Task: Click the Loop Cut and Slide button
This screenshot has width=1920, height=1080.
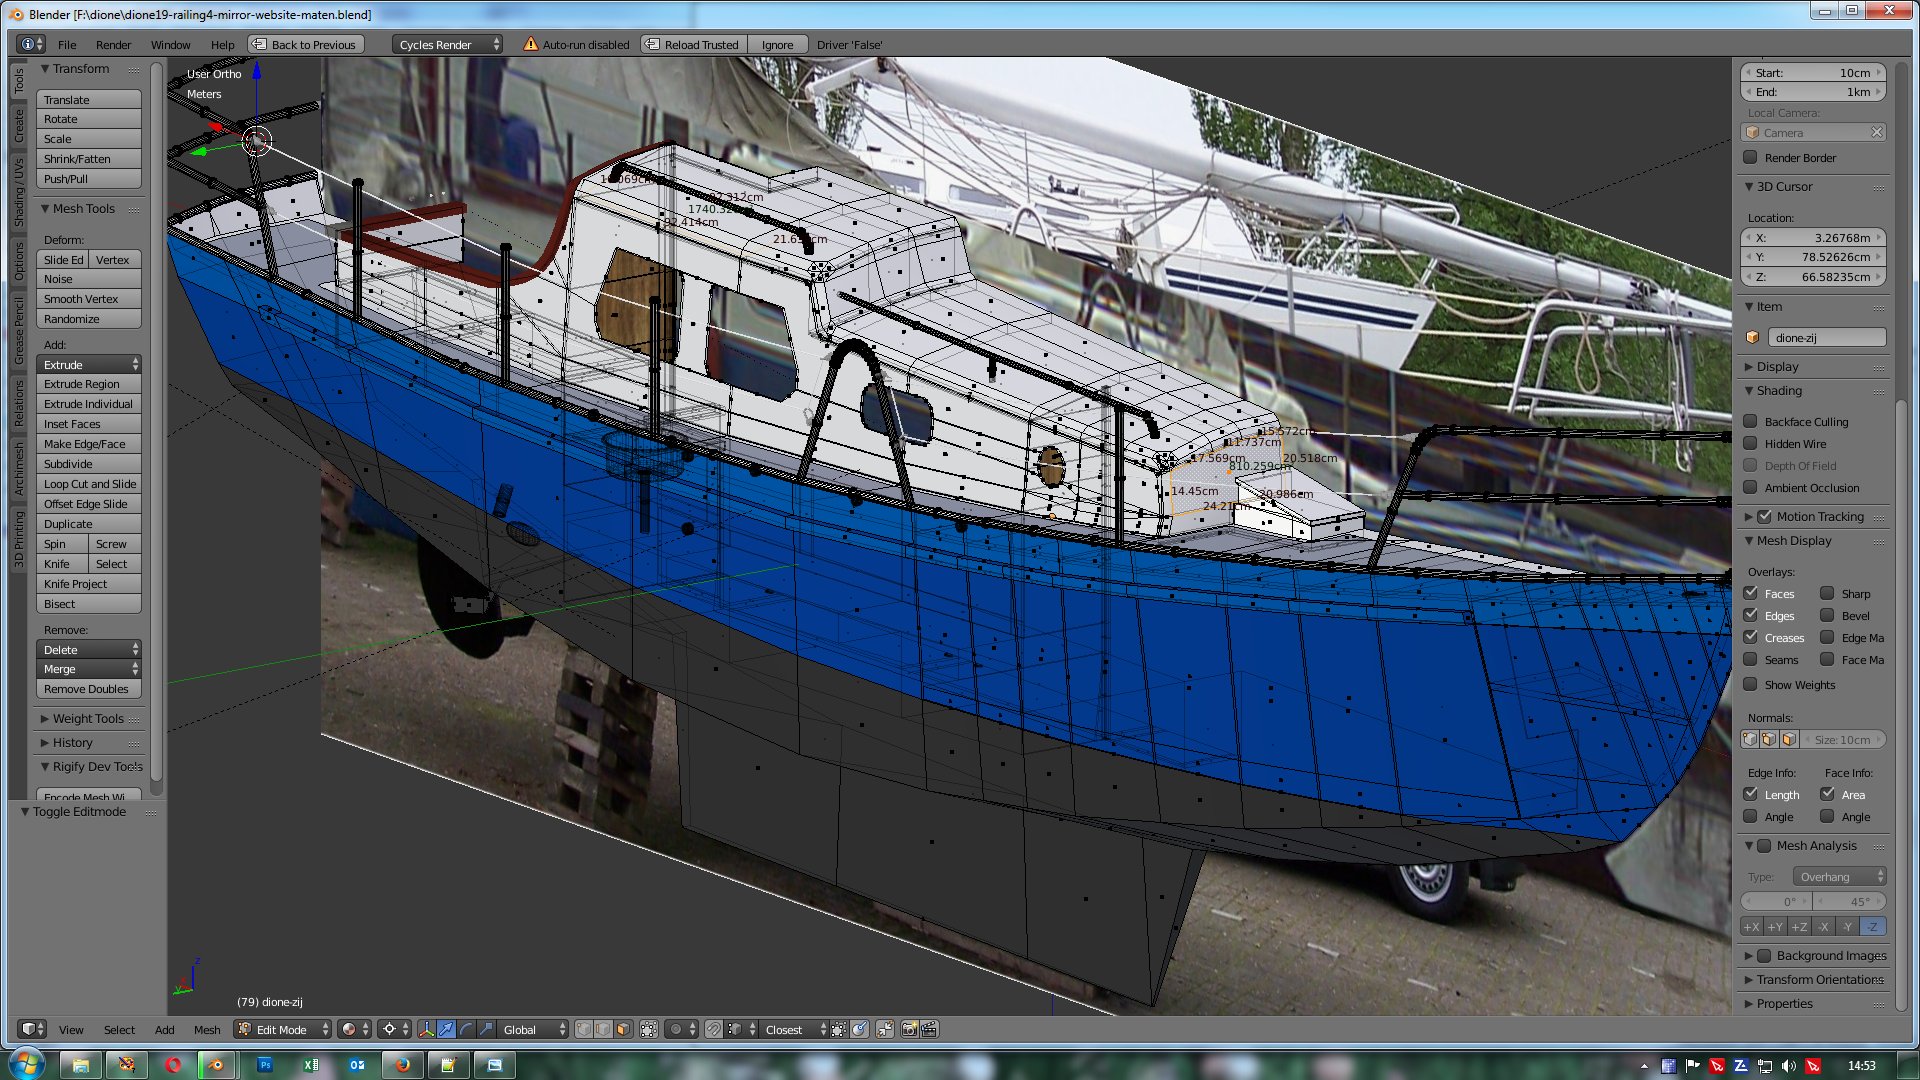Action: (89, 484)
